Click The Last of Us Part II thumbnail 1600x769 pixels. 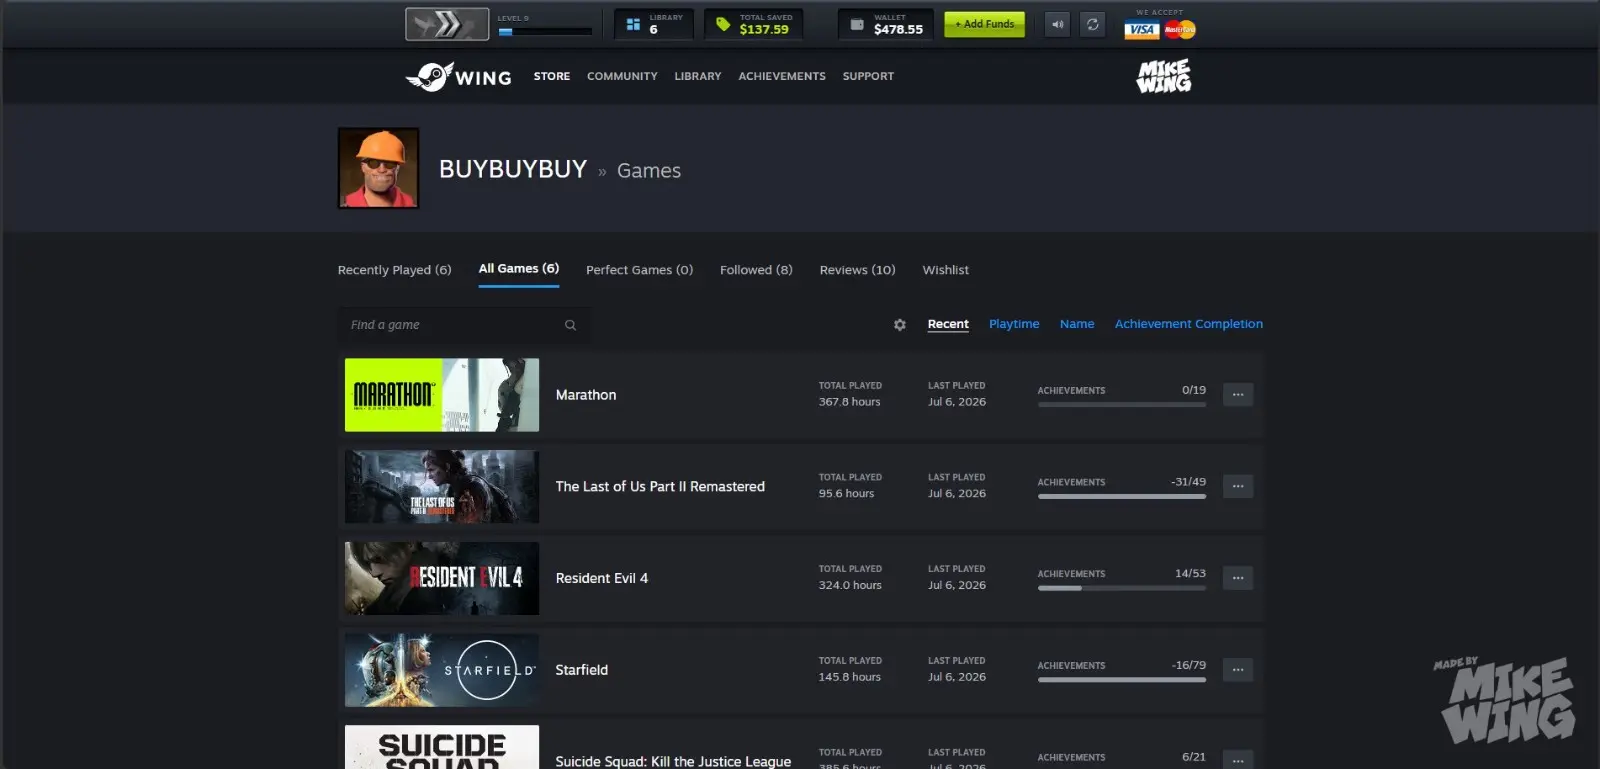click(x=442, y=487)
